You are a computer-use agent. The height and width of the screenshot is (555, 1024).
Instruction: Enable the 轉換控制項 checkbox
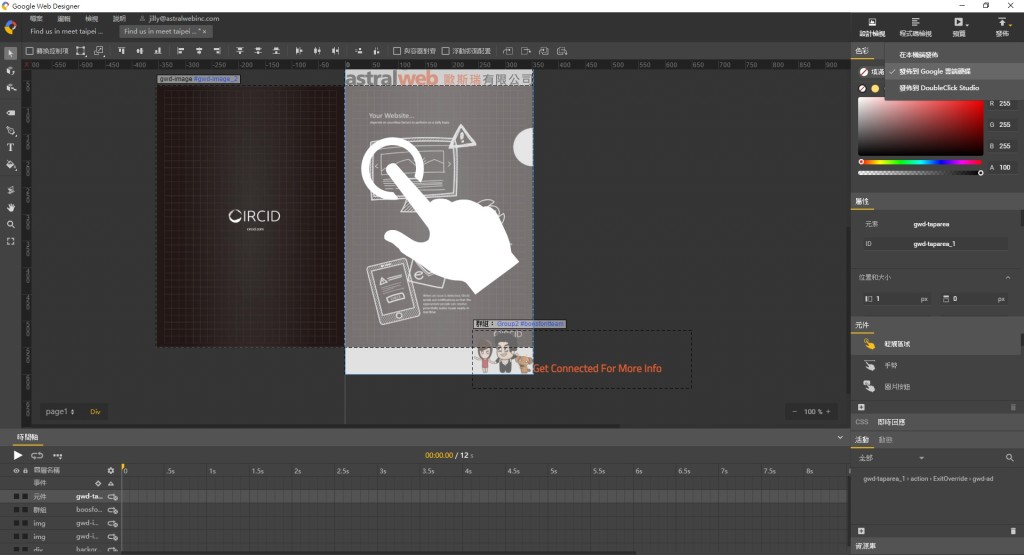point(29,50)
